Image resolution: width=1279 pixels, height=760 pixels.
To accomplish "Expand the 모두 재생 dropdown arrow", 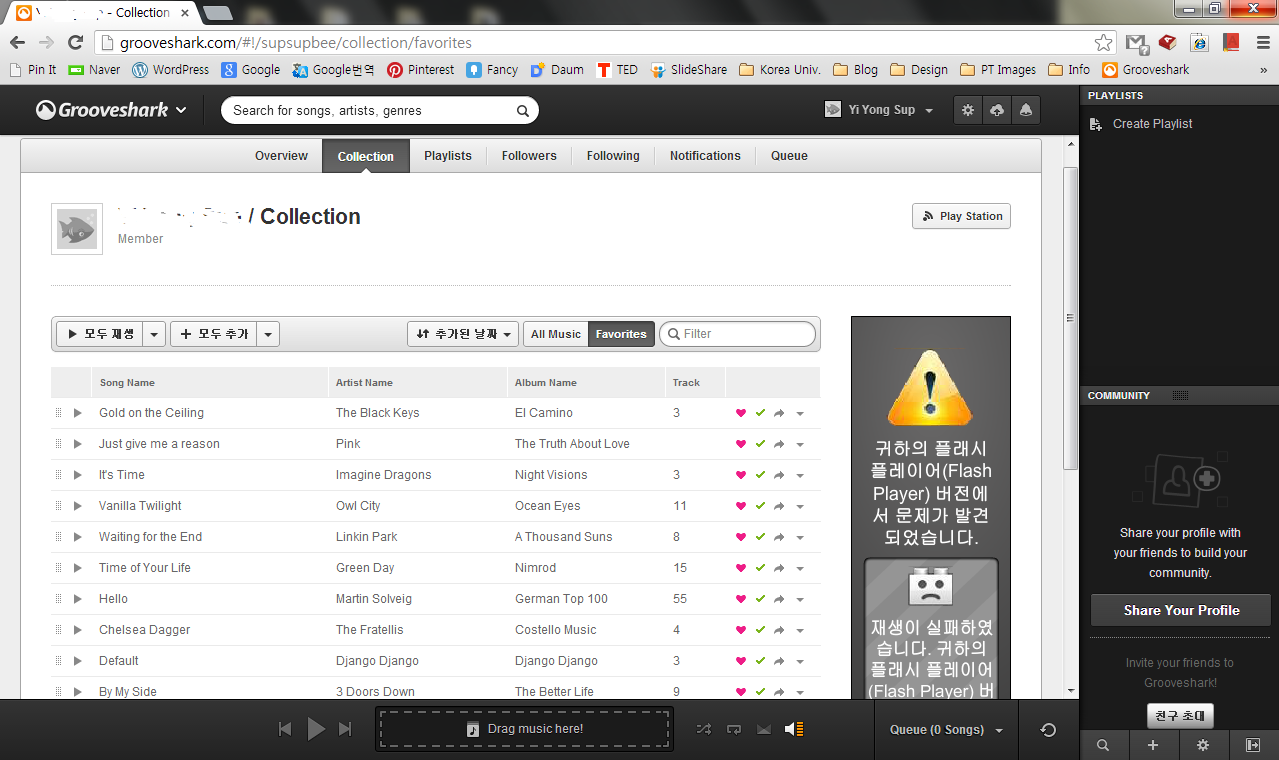I will pyautogui.click(x=154, y=334).
